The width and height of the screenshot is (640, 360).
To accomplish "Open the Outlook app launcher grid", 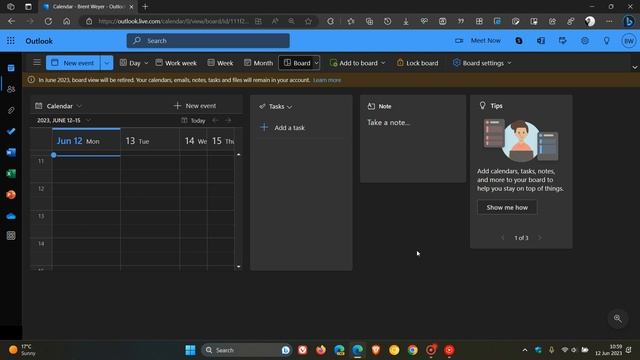I will (x=11, y=41).
